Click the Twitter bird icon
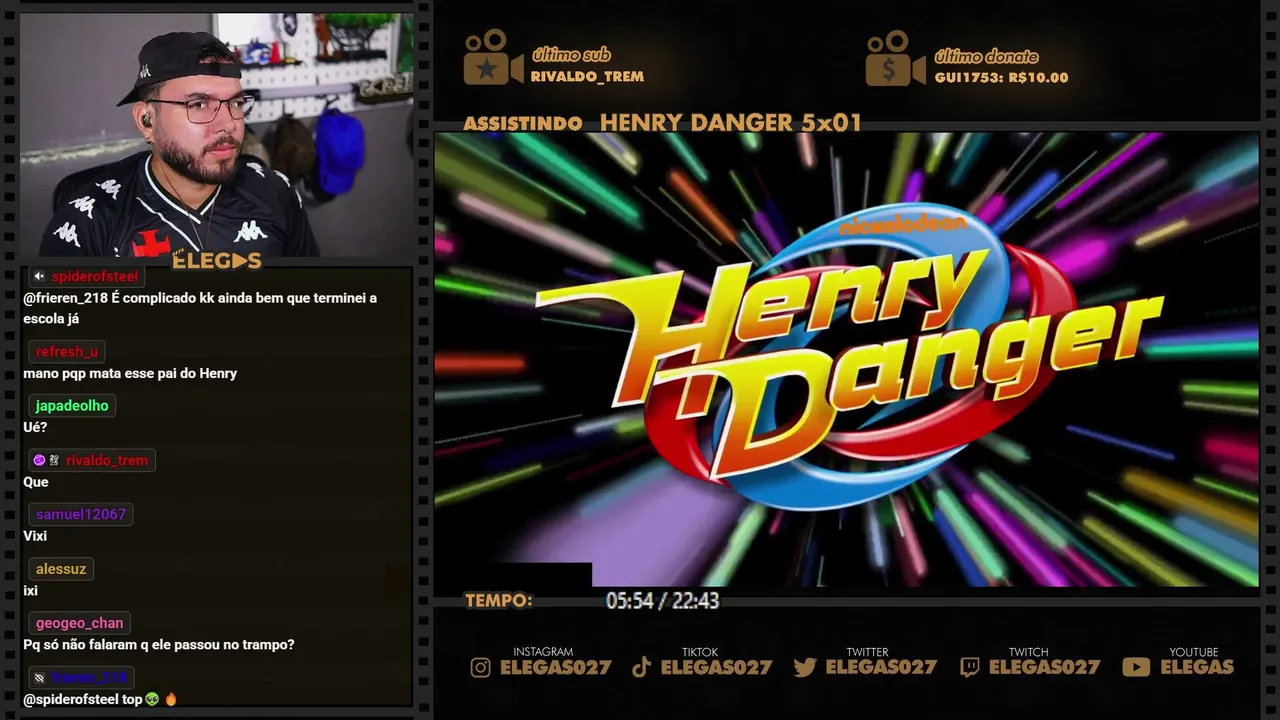 point(805,667)
